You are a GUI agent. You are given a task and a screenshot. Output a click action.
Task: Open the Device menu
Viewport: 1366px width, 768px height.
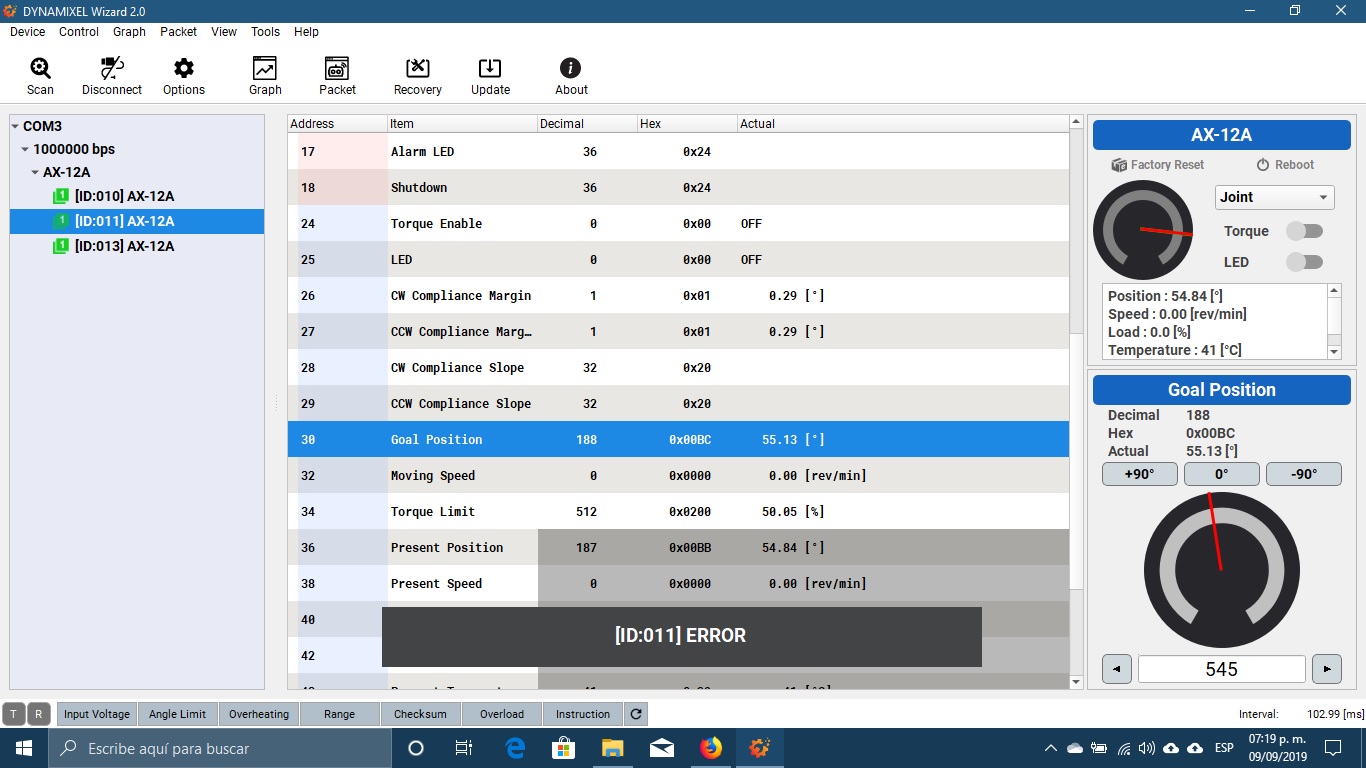click(27, 31)
